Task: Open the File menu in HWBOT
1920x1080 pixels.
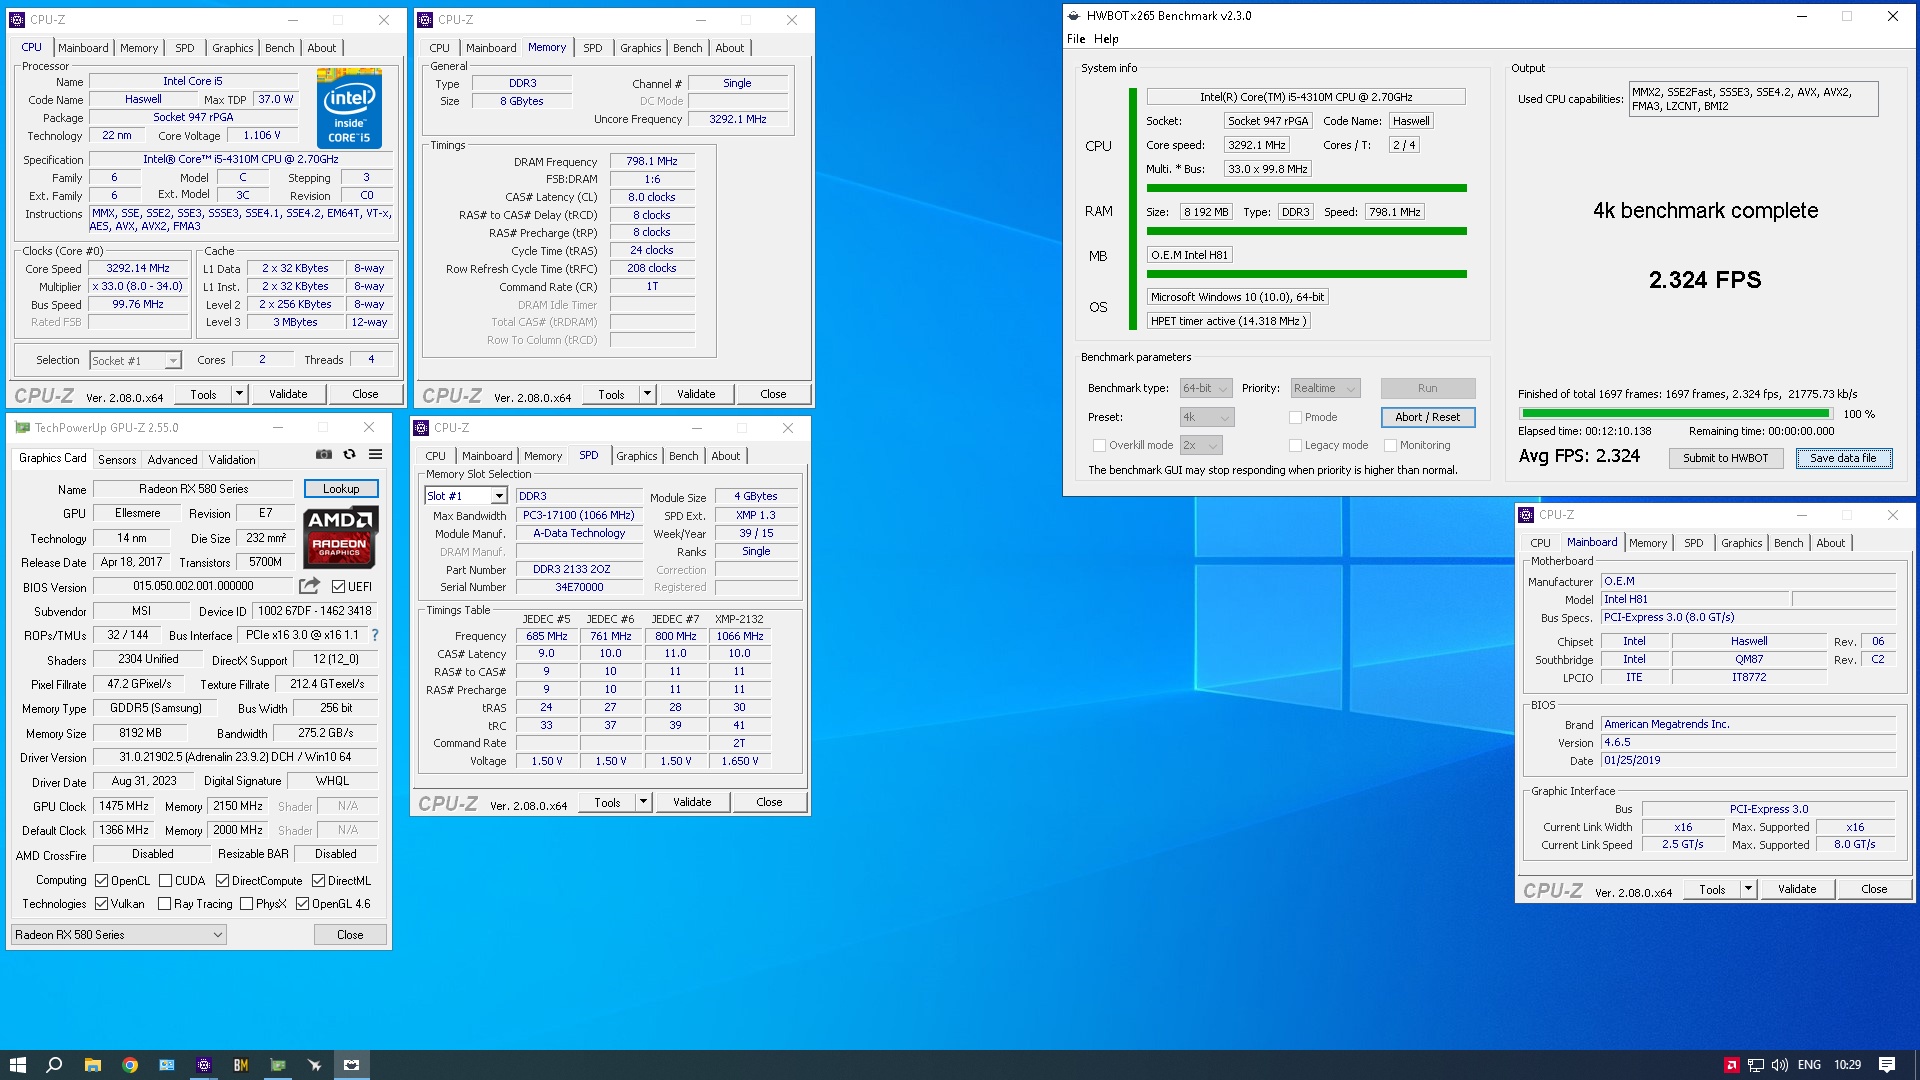Action: (1076, 39)
